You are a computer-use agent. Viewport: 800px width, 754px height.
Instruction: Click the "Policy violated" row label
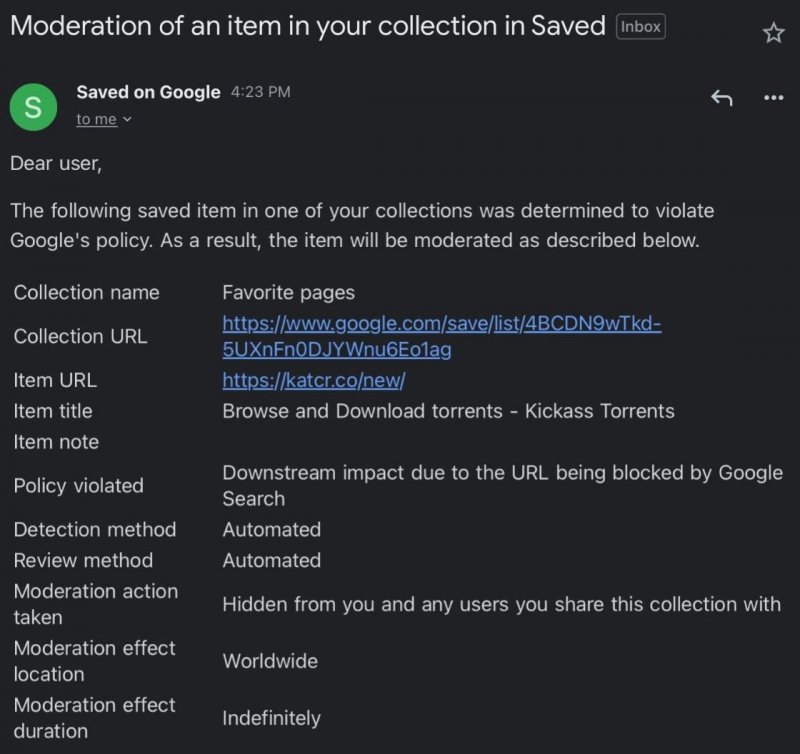coord(79,486)
